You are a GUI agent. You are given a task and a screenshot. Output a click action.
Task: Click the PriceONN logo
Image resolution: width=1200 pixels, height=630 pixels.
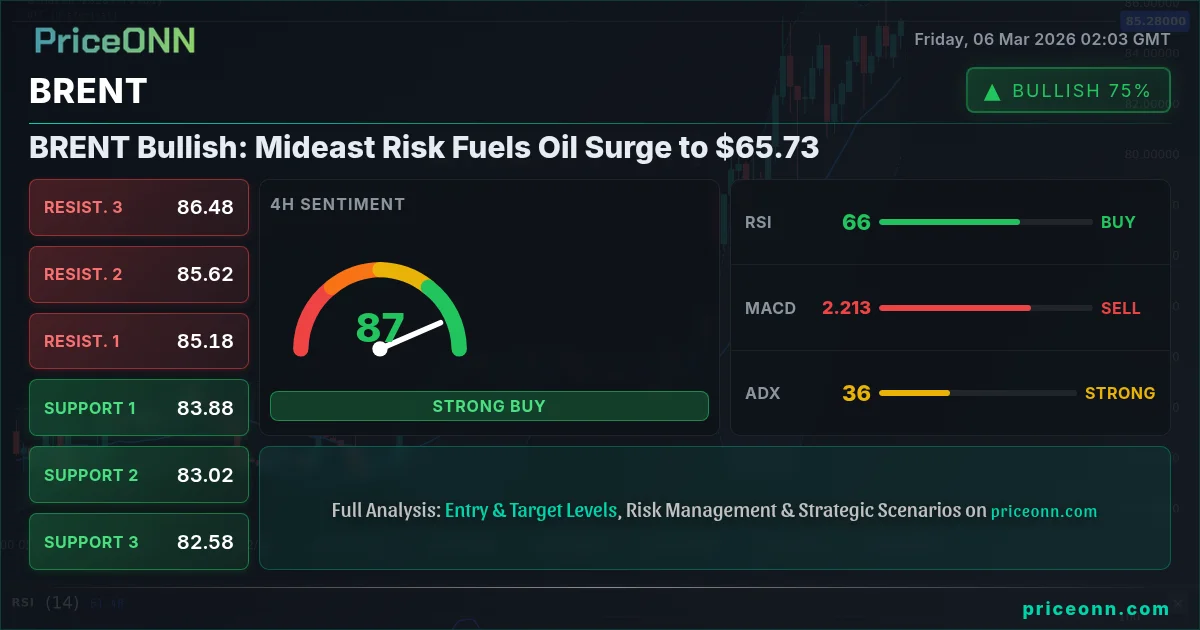115,40
